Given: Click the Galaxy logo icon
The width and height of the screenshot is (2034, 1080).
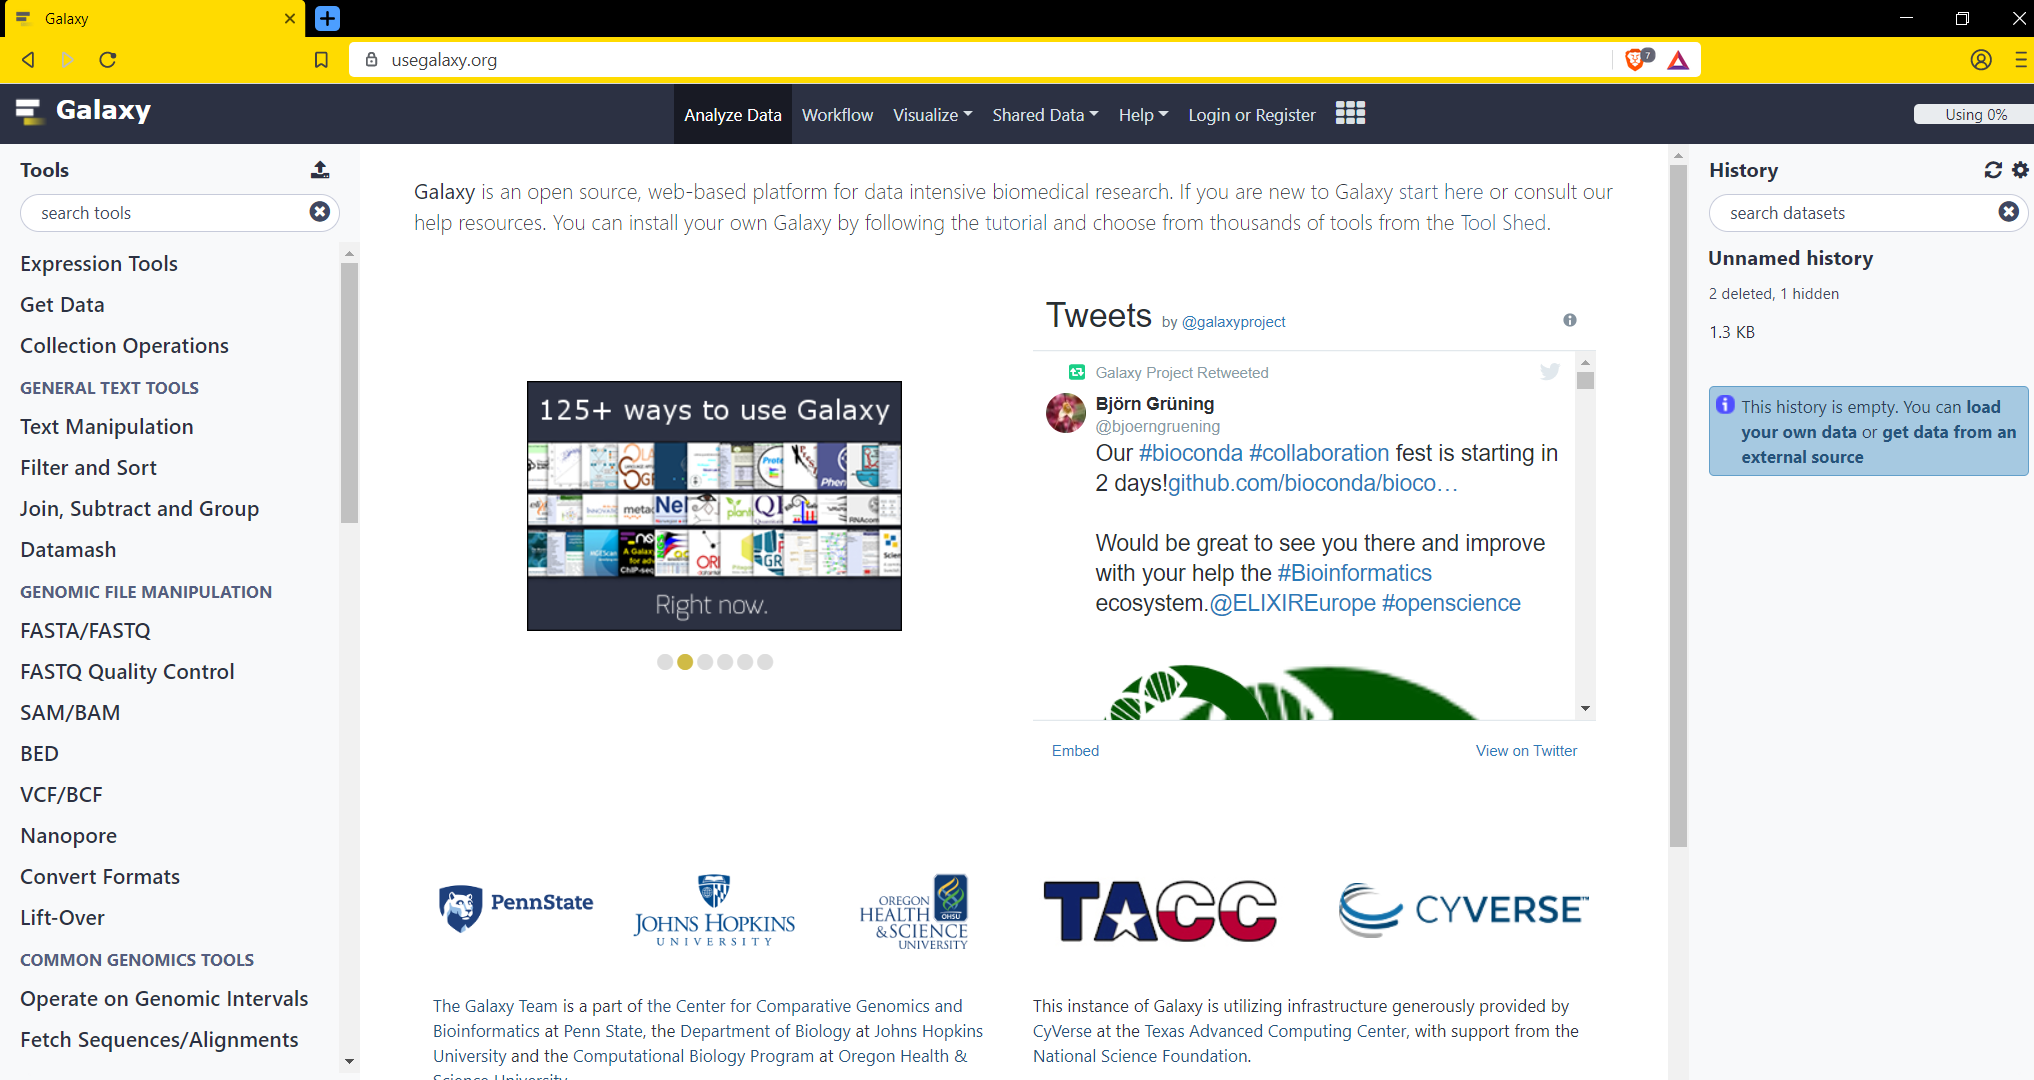Looking at the screenshot, I should pos(29,111).
